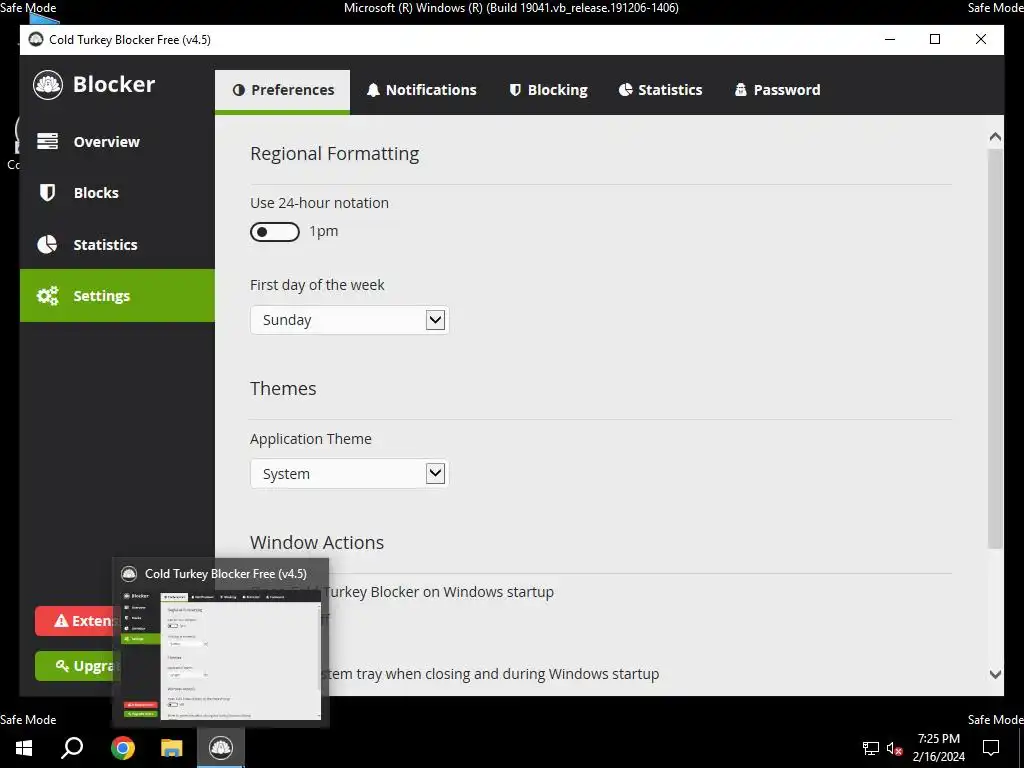The image size is (1024, 768).
Task: Click the Themes section heading
Action: tap(283, 389)
